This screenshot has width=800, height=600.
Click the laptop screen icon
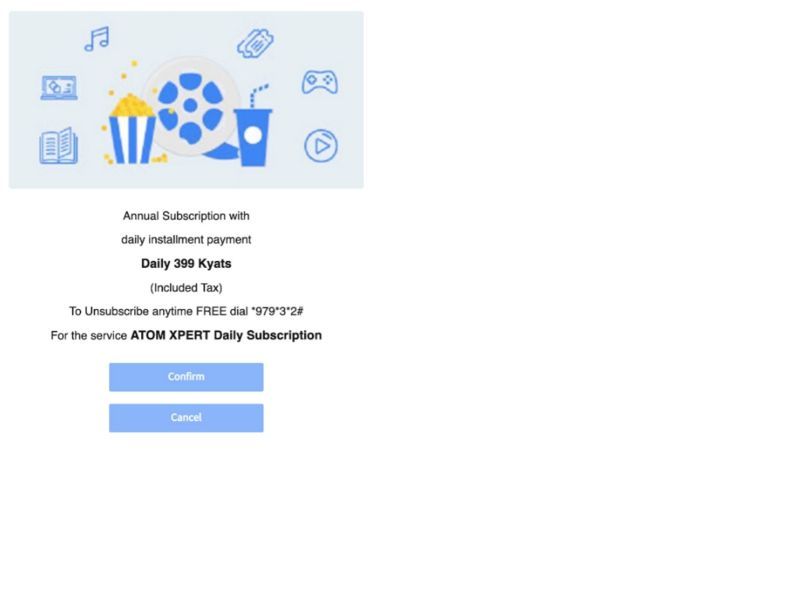[59, 88]
